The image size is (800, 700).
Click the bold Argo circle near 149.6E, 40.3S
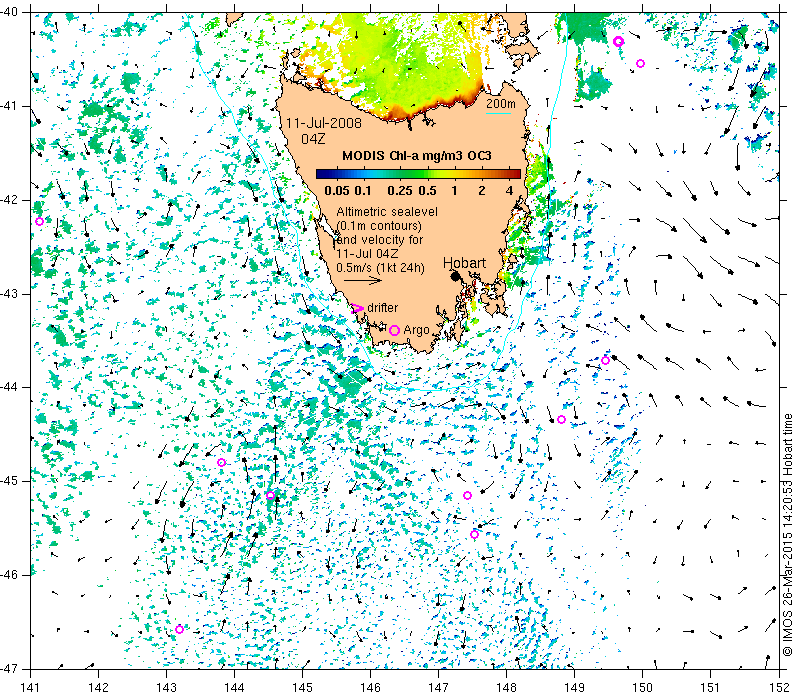tap(618, 41)
